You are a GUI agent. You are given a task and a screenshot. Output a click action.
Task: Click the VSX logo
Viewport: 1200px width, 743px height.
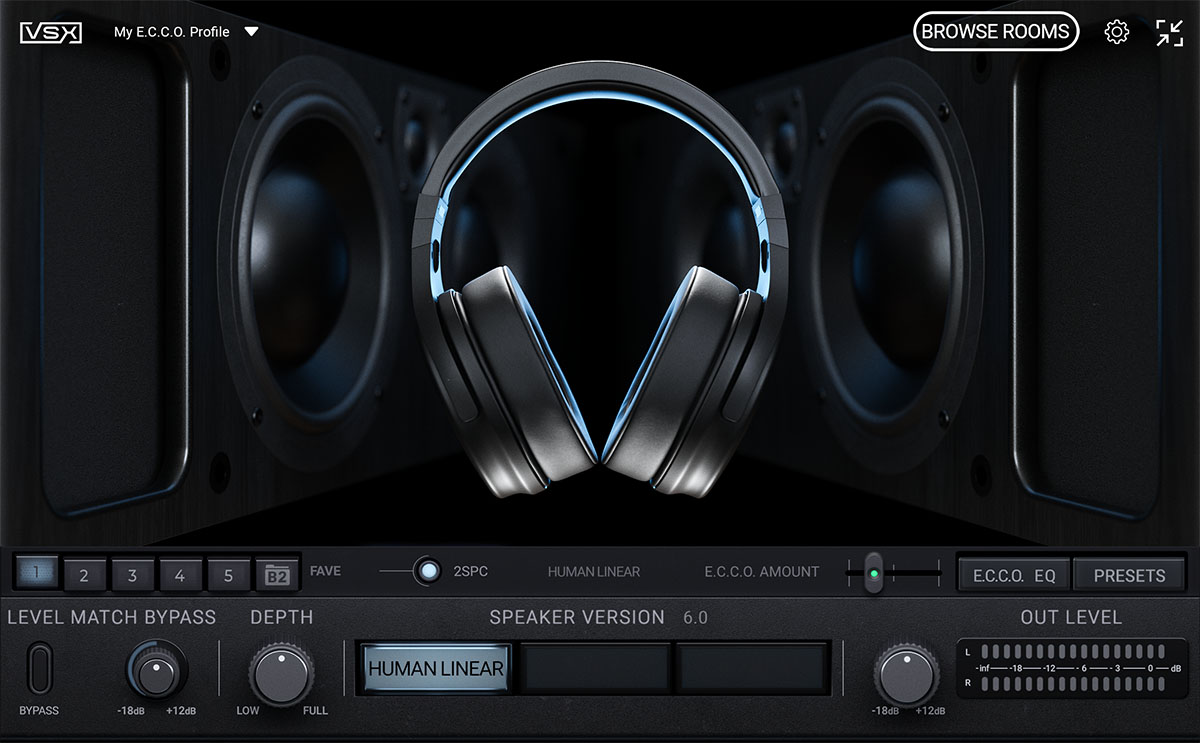pyautogui.click(x=50, y=32)
